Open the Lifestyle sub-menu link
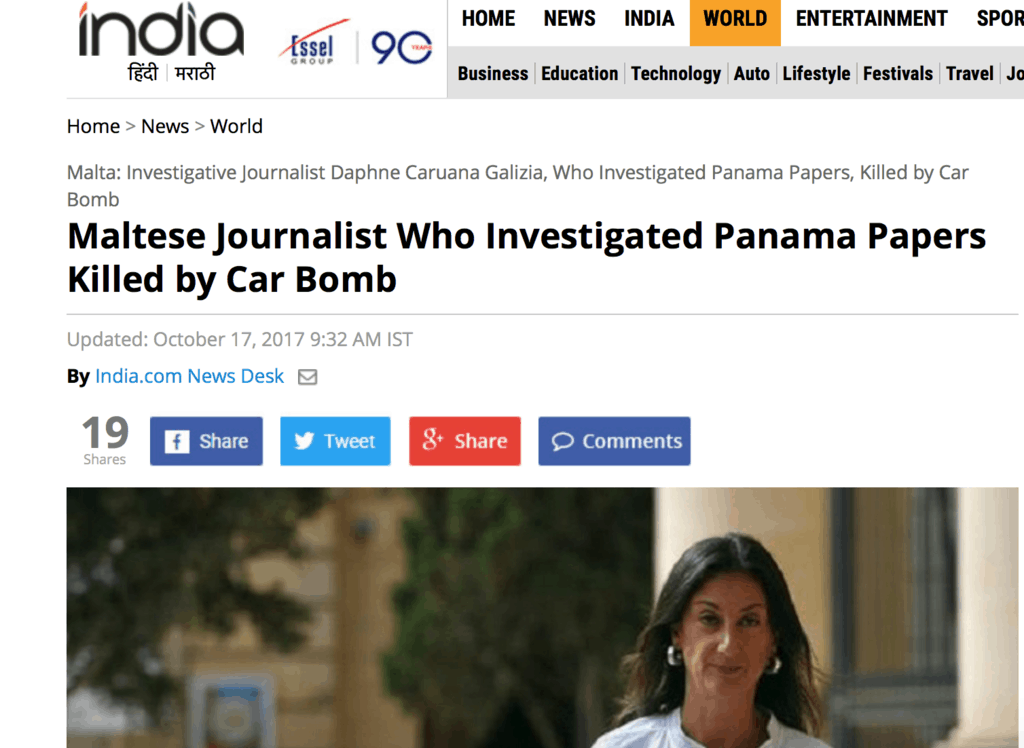Screen dimensions: 1024x748 point(816,74)
